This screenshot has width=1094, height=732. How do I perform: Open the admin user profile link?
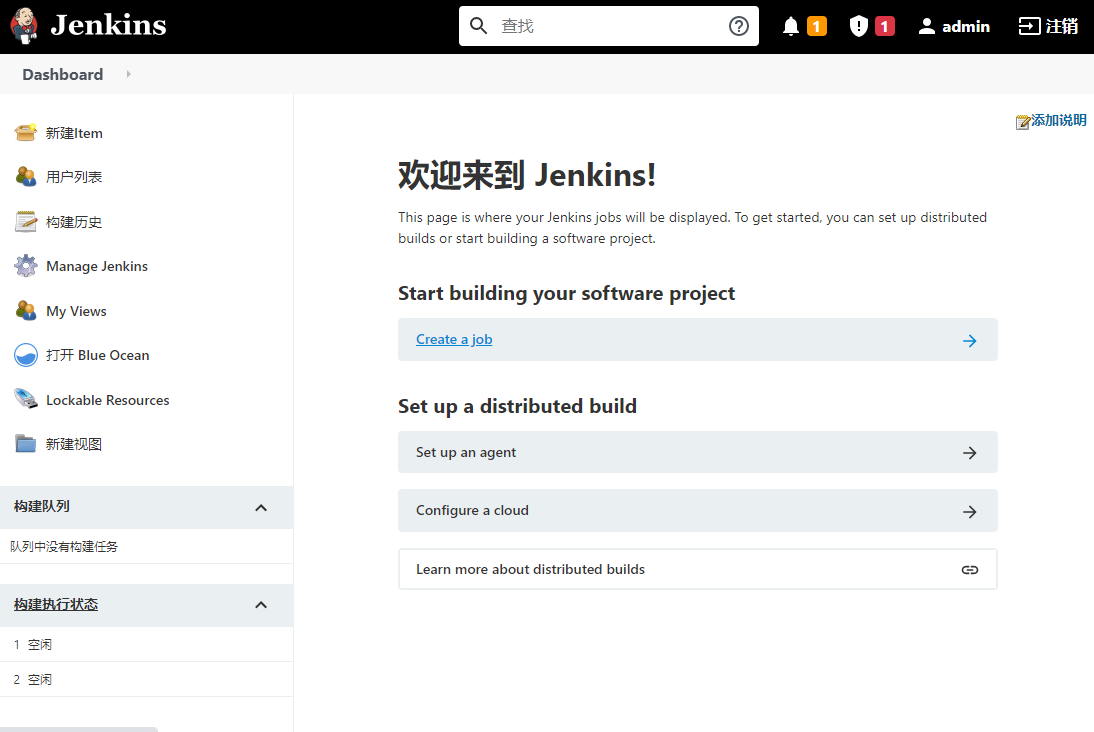966,27
